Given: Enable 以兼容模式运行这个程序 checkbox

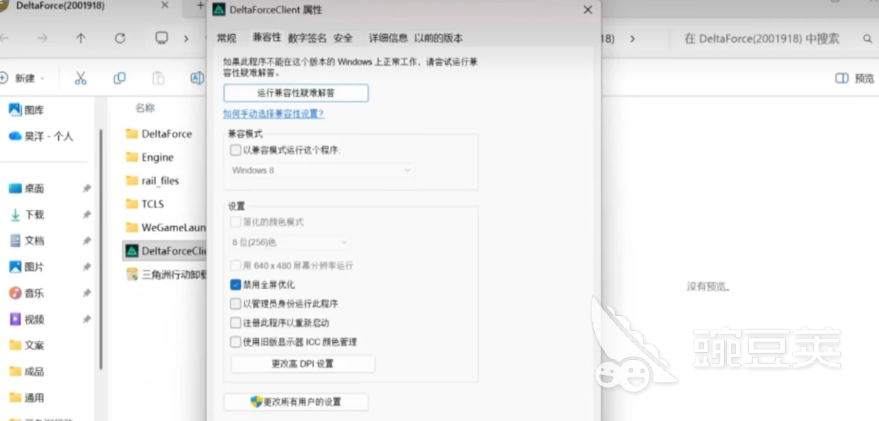Looking at the screenshot, I should [x=235, y=150].
